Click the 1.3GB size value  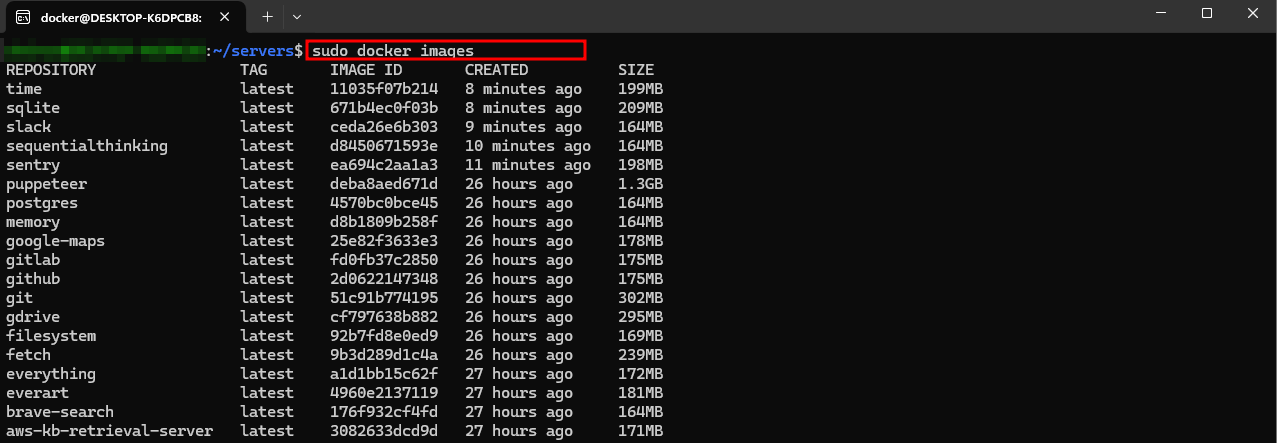pos(640,184)
